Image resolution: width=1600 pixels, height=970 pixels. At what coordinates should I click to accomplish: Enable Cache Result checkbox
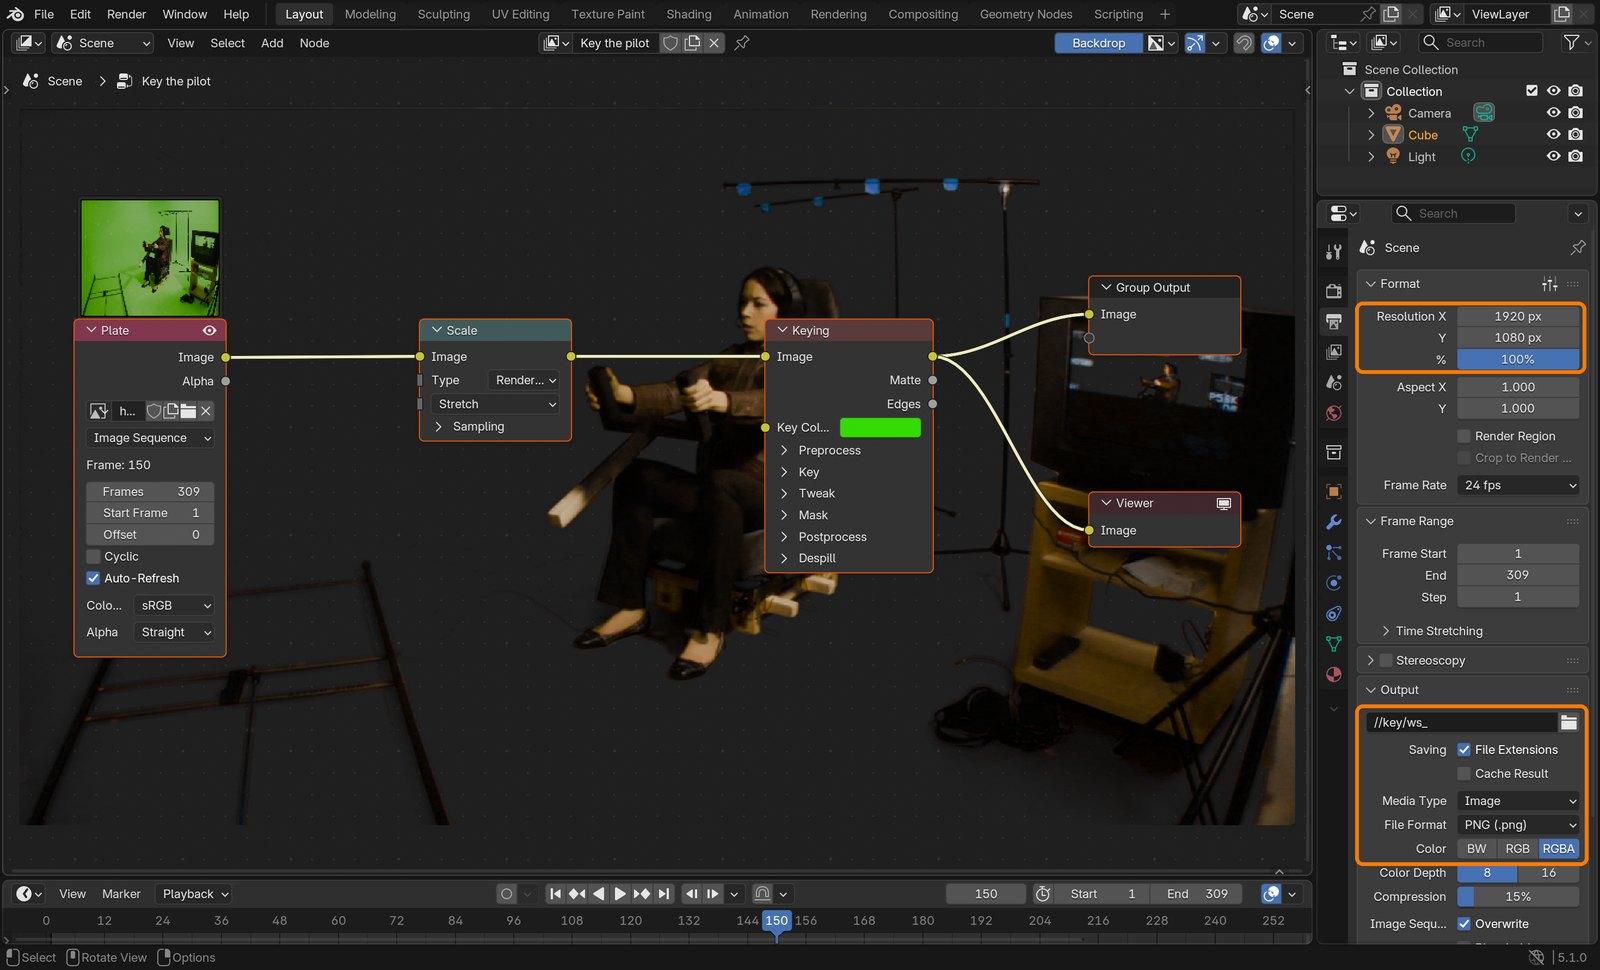(x=1464, y=774)
